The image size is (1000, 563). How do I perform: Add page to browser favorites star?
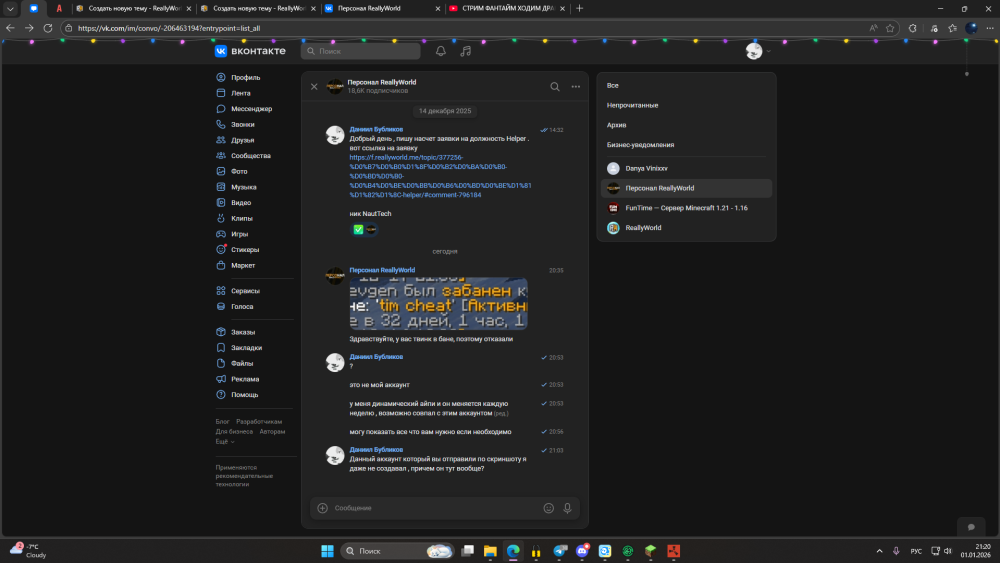coord(890,28)
